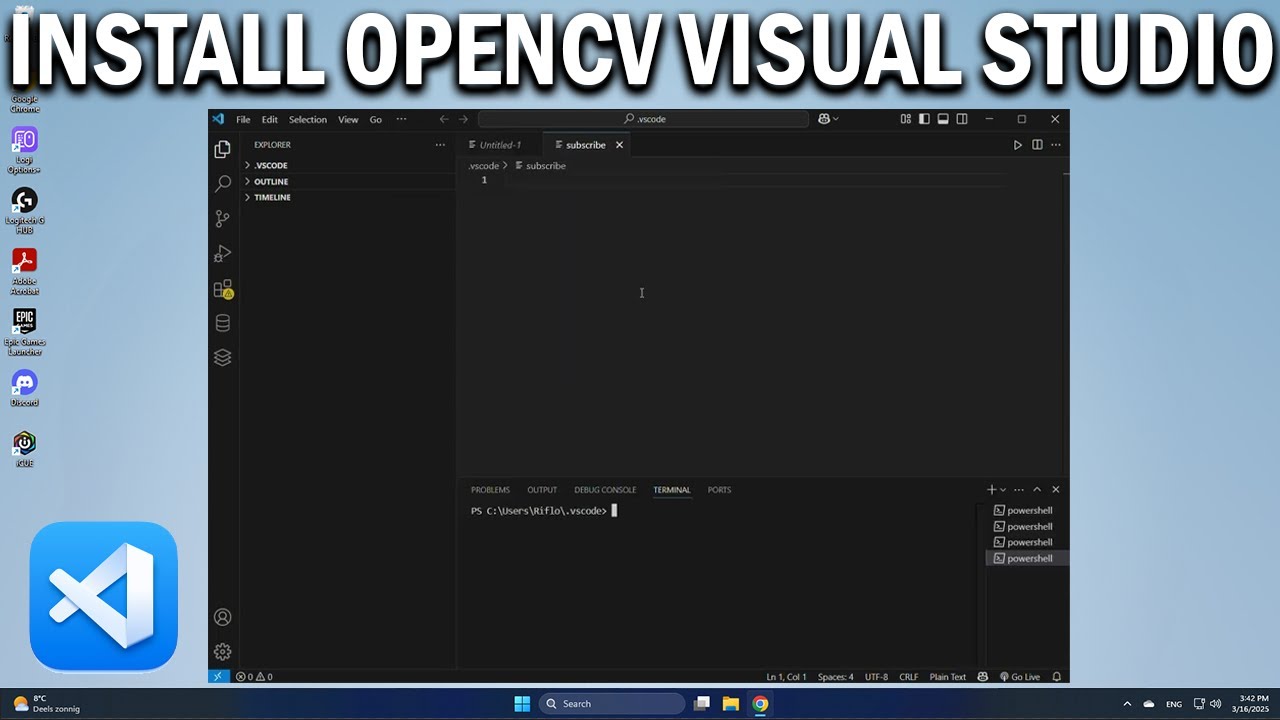This screenshot has width=1280, height=720.
Task: Open the Source Control view
Action: (x=222, y=219)
